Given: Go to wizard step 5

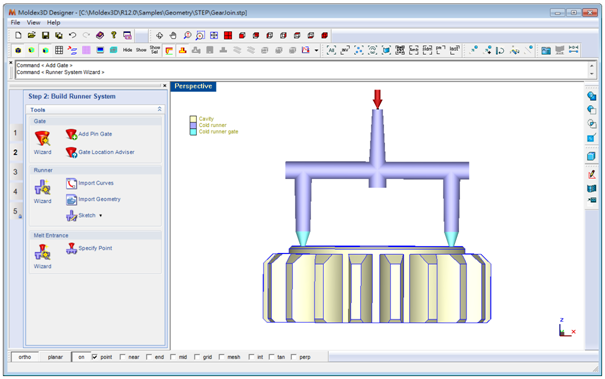Looking at the screenshot, I should [x=15, y=211].
